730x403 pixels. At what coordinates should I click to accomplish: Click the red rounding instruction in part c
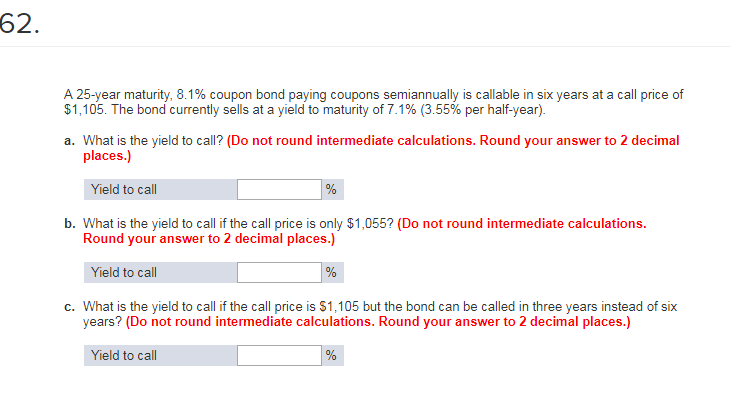point(378,322)
